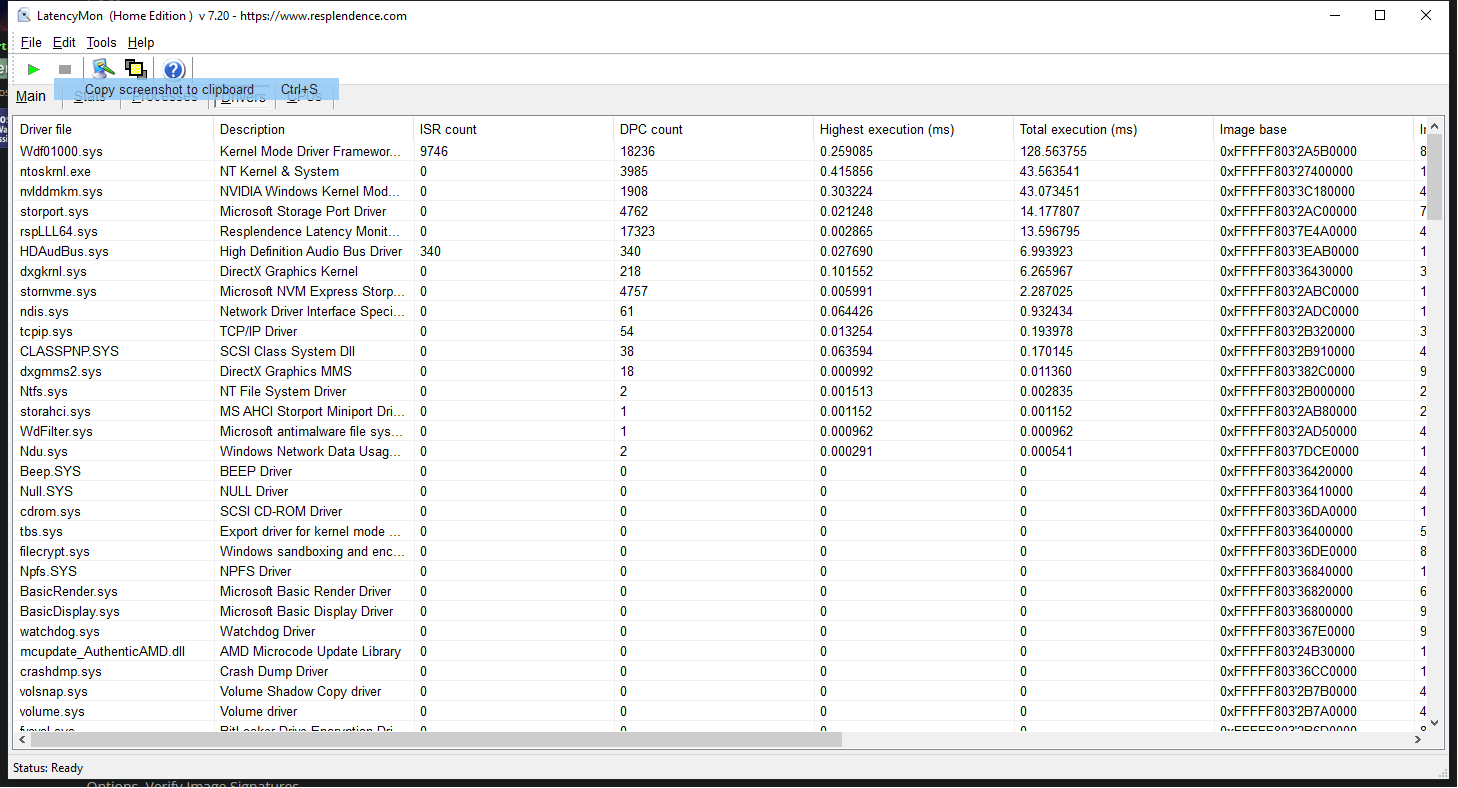Image resolution: width=1458 pixels, height=788 pixels.
Task: Click the highest execution value 0.415856
Action: coord(848,171)
